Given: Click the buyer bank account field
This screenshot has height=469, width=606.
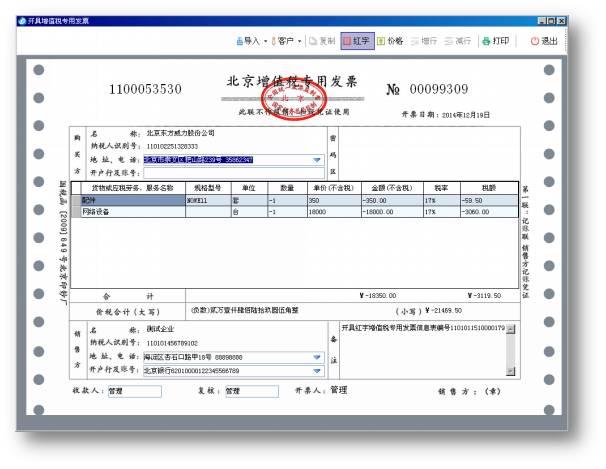Looking at the screenshot, I should click(234, 173).
